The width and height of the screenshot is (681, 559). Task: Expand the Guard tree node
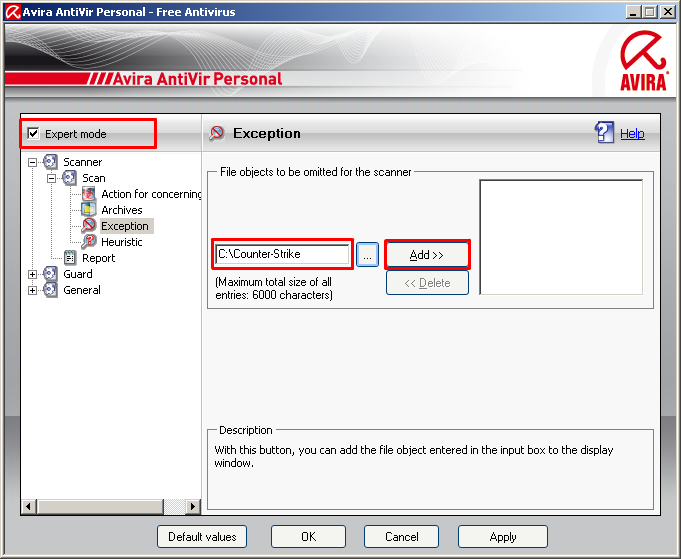pos(32,275)
